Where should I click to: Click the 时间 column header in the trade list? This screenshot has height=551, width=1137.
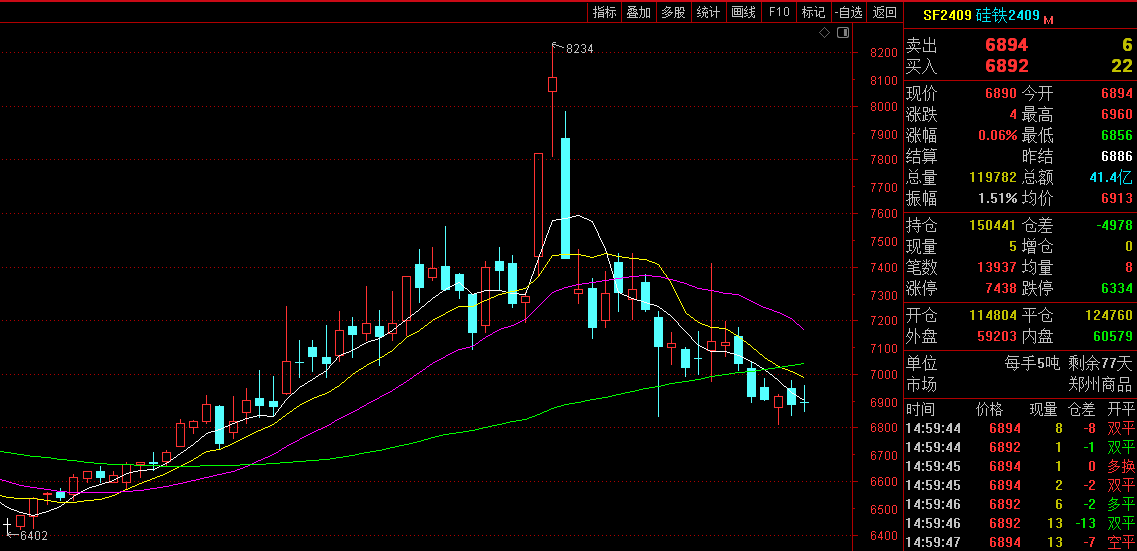coord(920,409)
